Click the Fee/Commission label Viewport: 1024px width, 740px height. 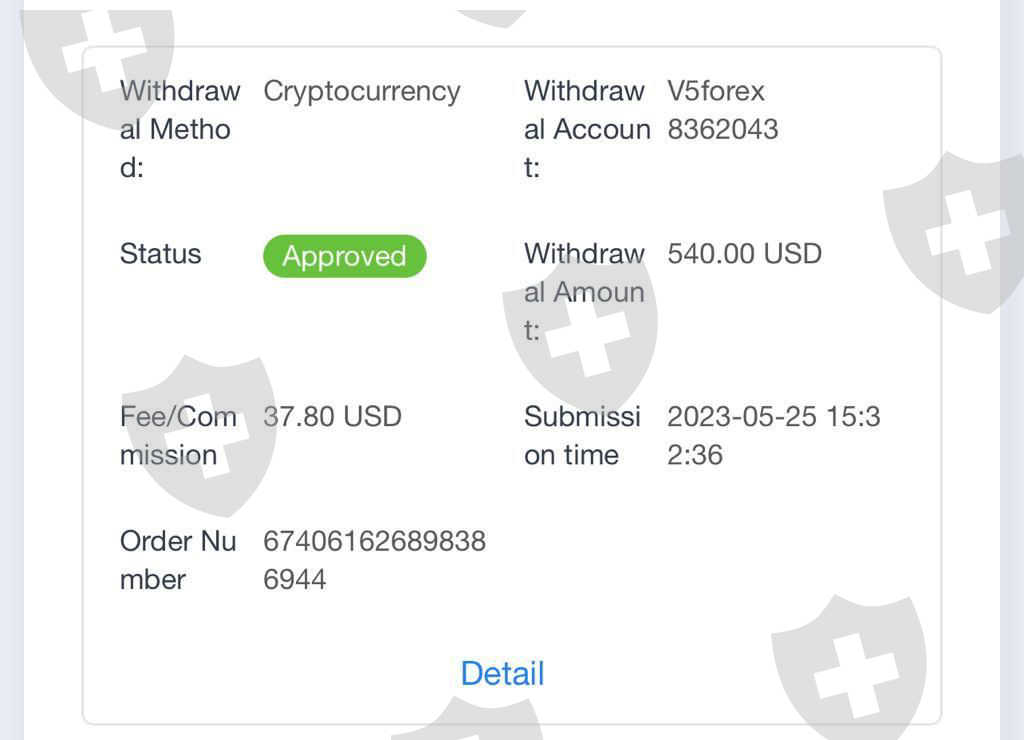[x=177, y=436]
